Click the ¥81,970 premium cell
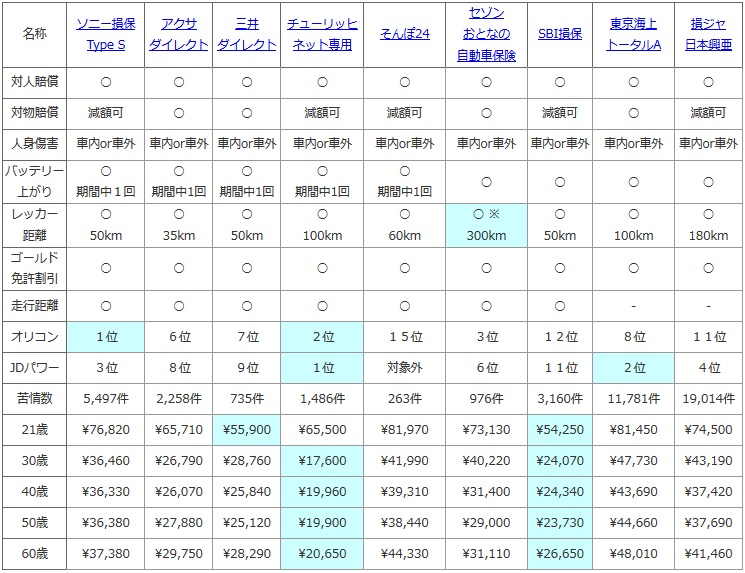The image size is (745, 573). (x=405, y=430)
